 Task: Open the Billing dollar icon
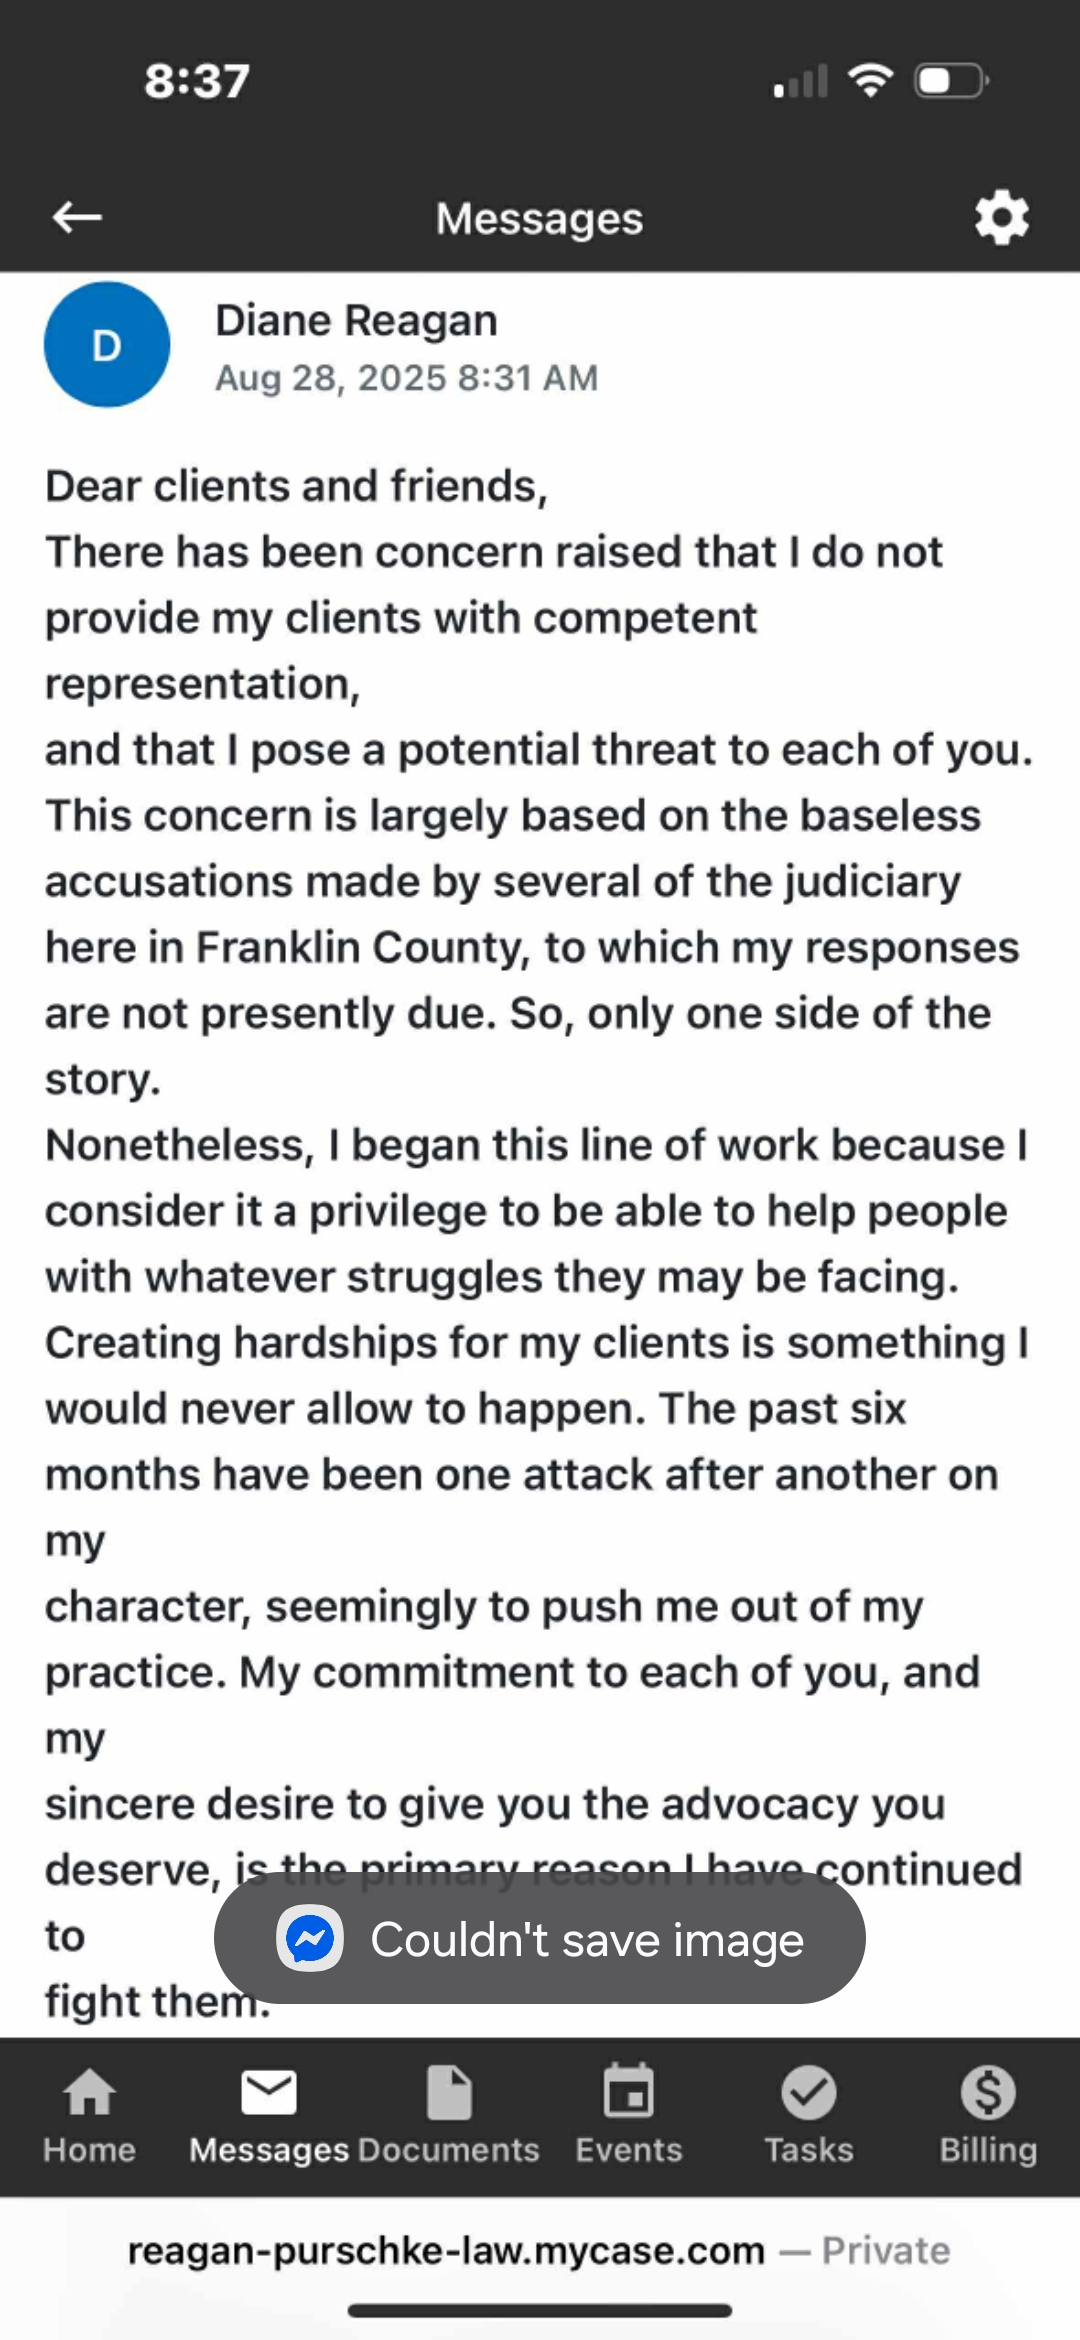[x=988, y=2092]
